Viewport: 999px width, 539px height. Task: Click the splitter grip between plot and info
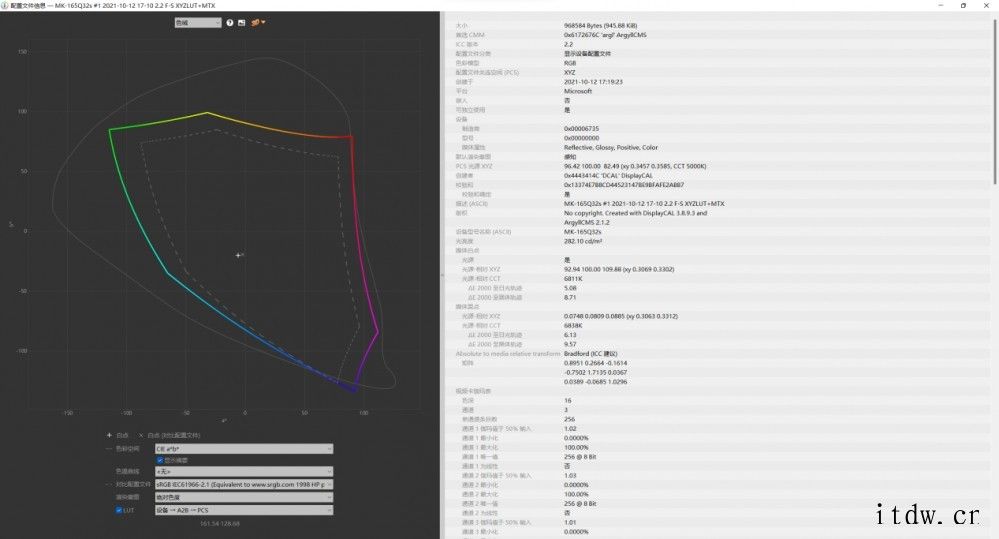tap(442, 275)
